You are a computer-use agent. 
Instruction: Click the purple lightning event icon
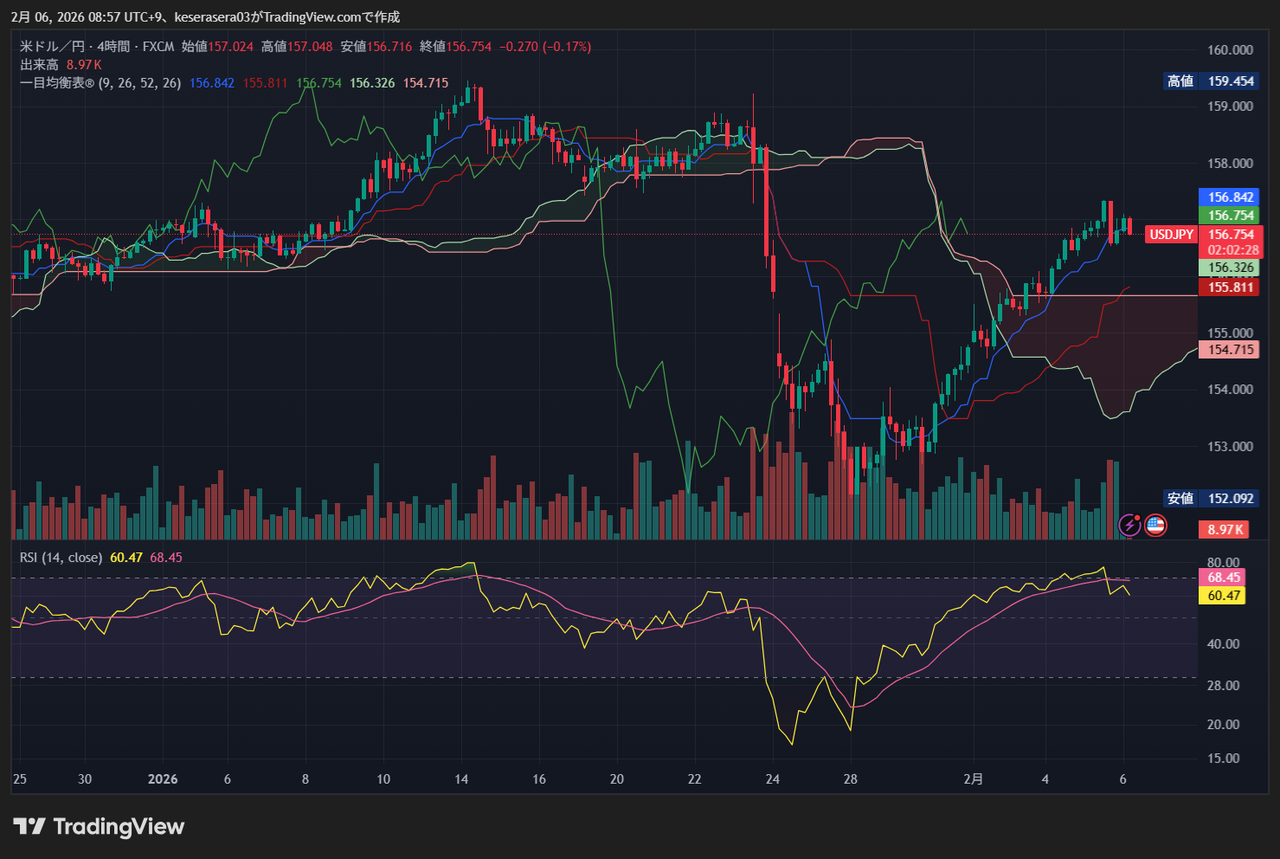click(1131, 523)
